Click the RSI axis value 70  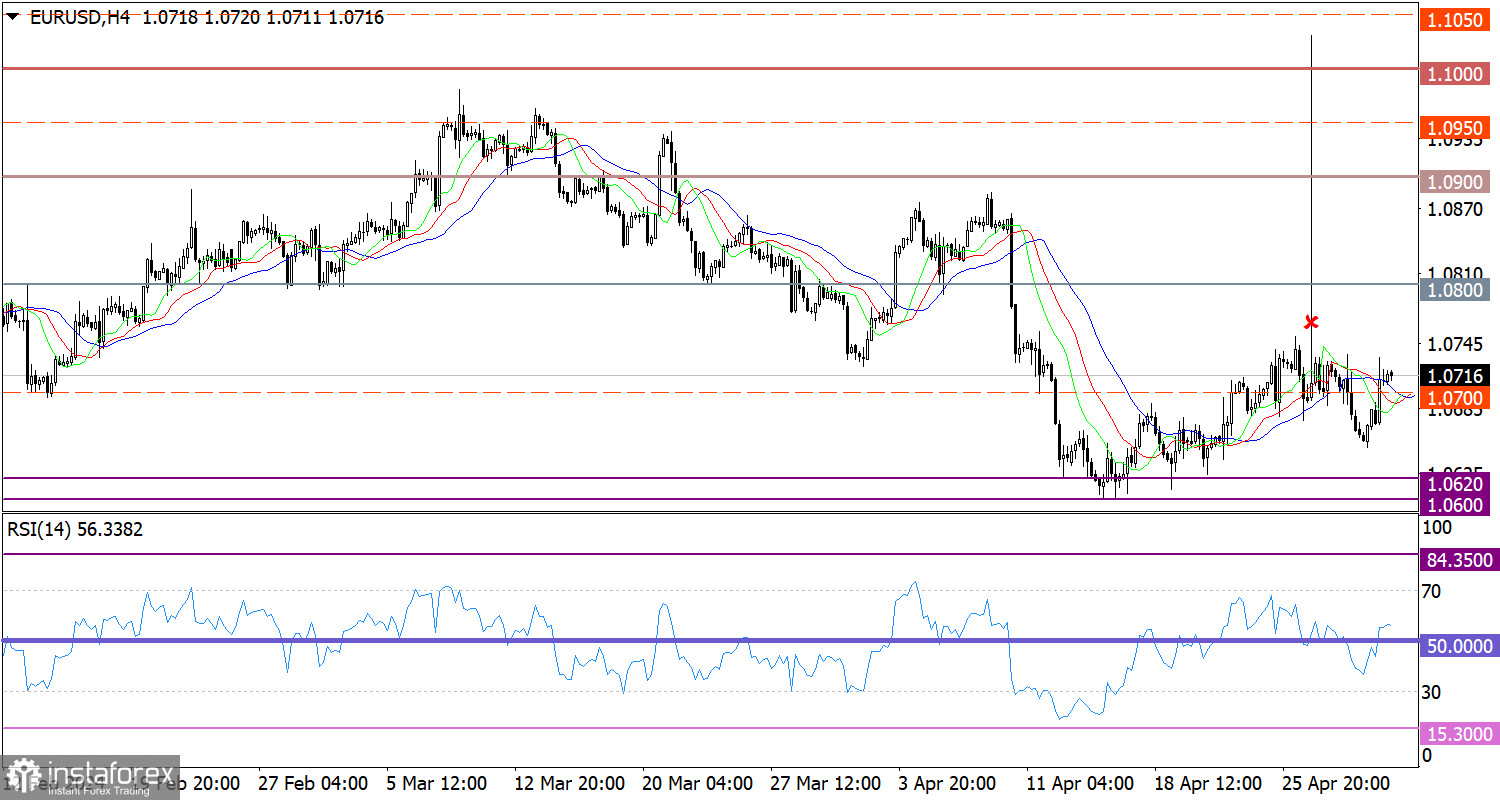coord(1432,591)
